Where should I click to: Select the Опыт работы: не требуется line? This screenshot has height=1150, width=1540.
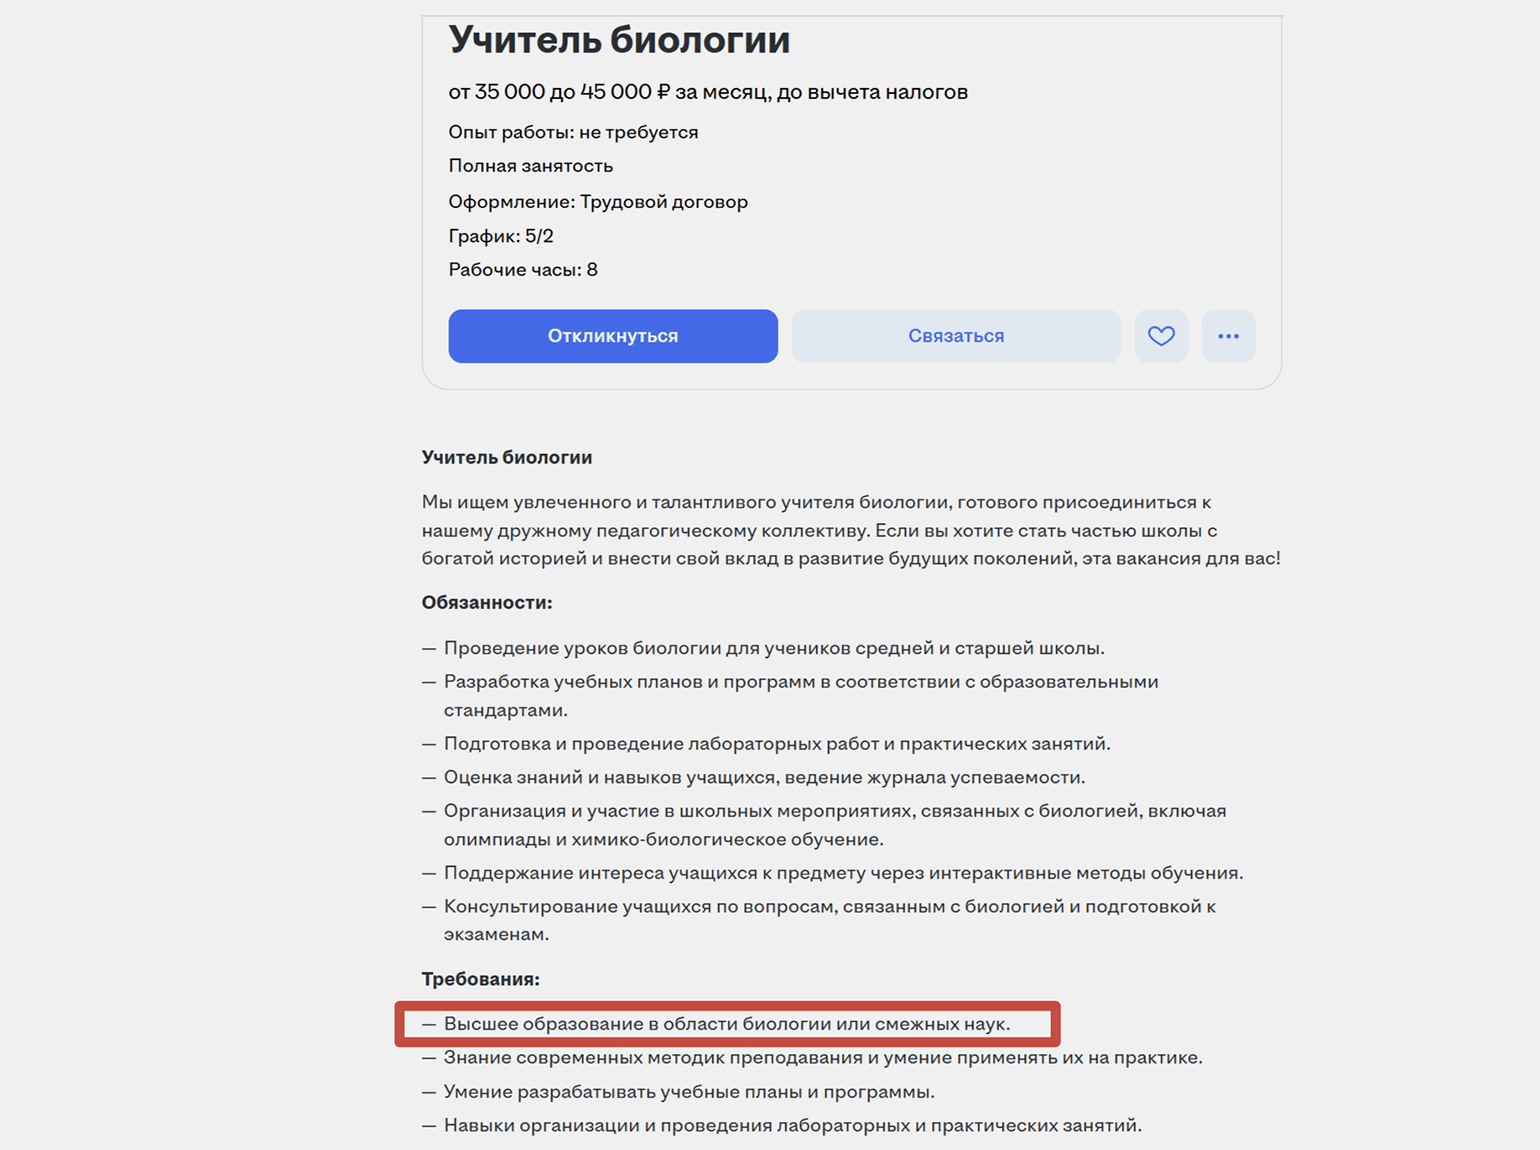point(573,132)
